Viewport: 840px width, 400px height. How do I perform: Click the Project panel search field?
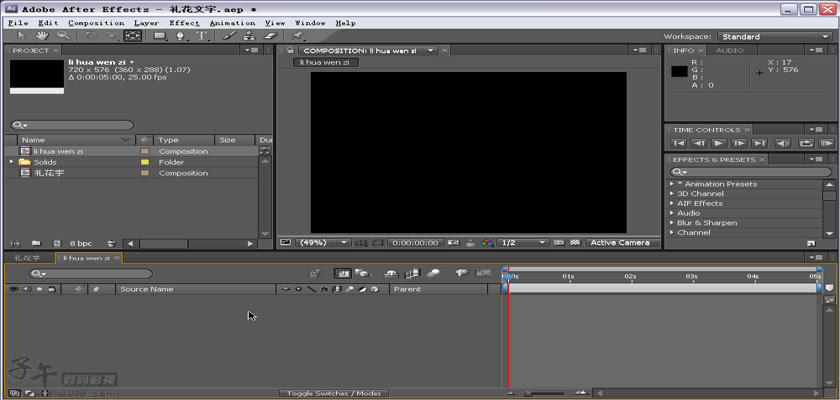pyautogui.click(x=72, y=125)
